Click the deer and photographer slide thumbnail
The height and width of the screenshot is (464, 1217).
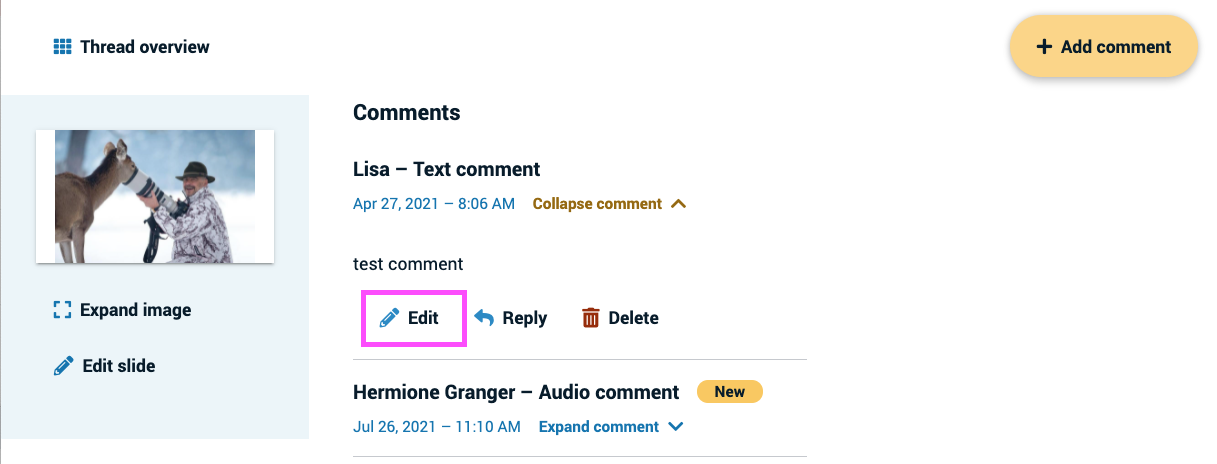click(155, 197)
